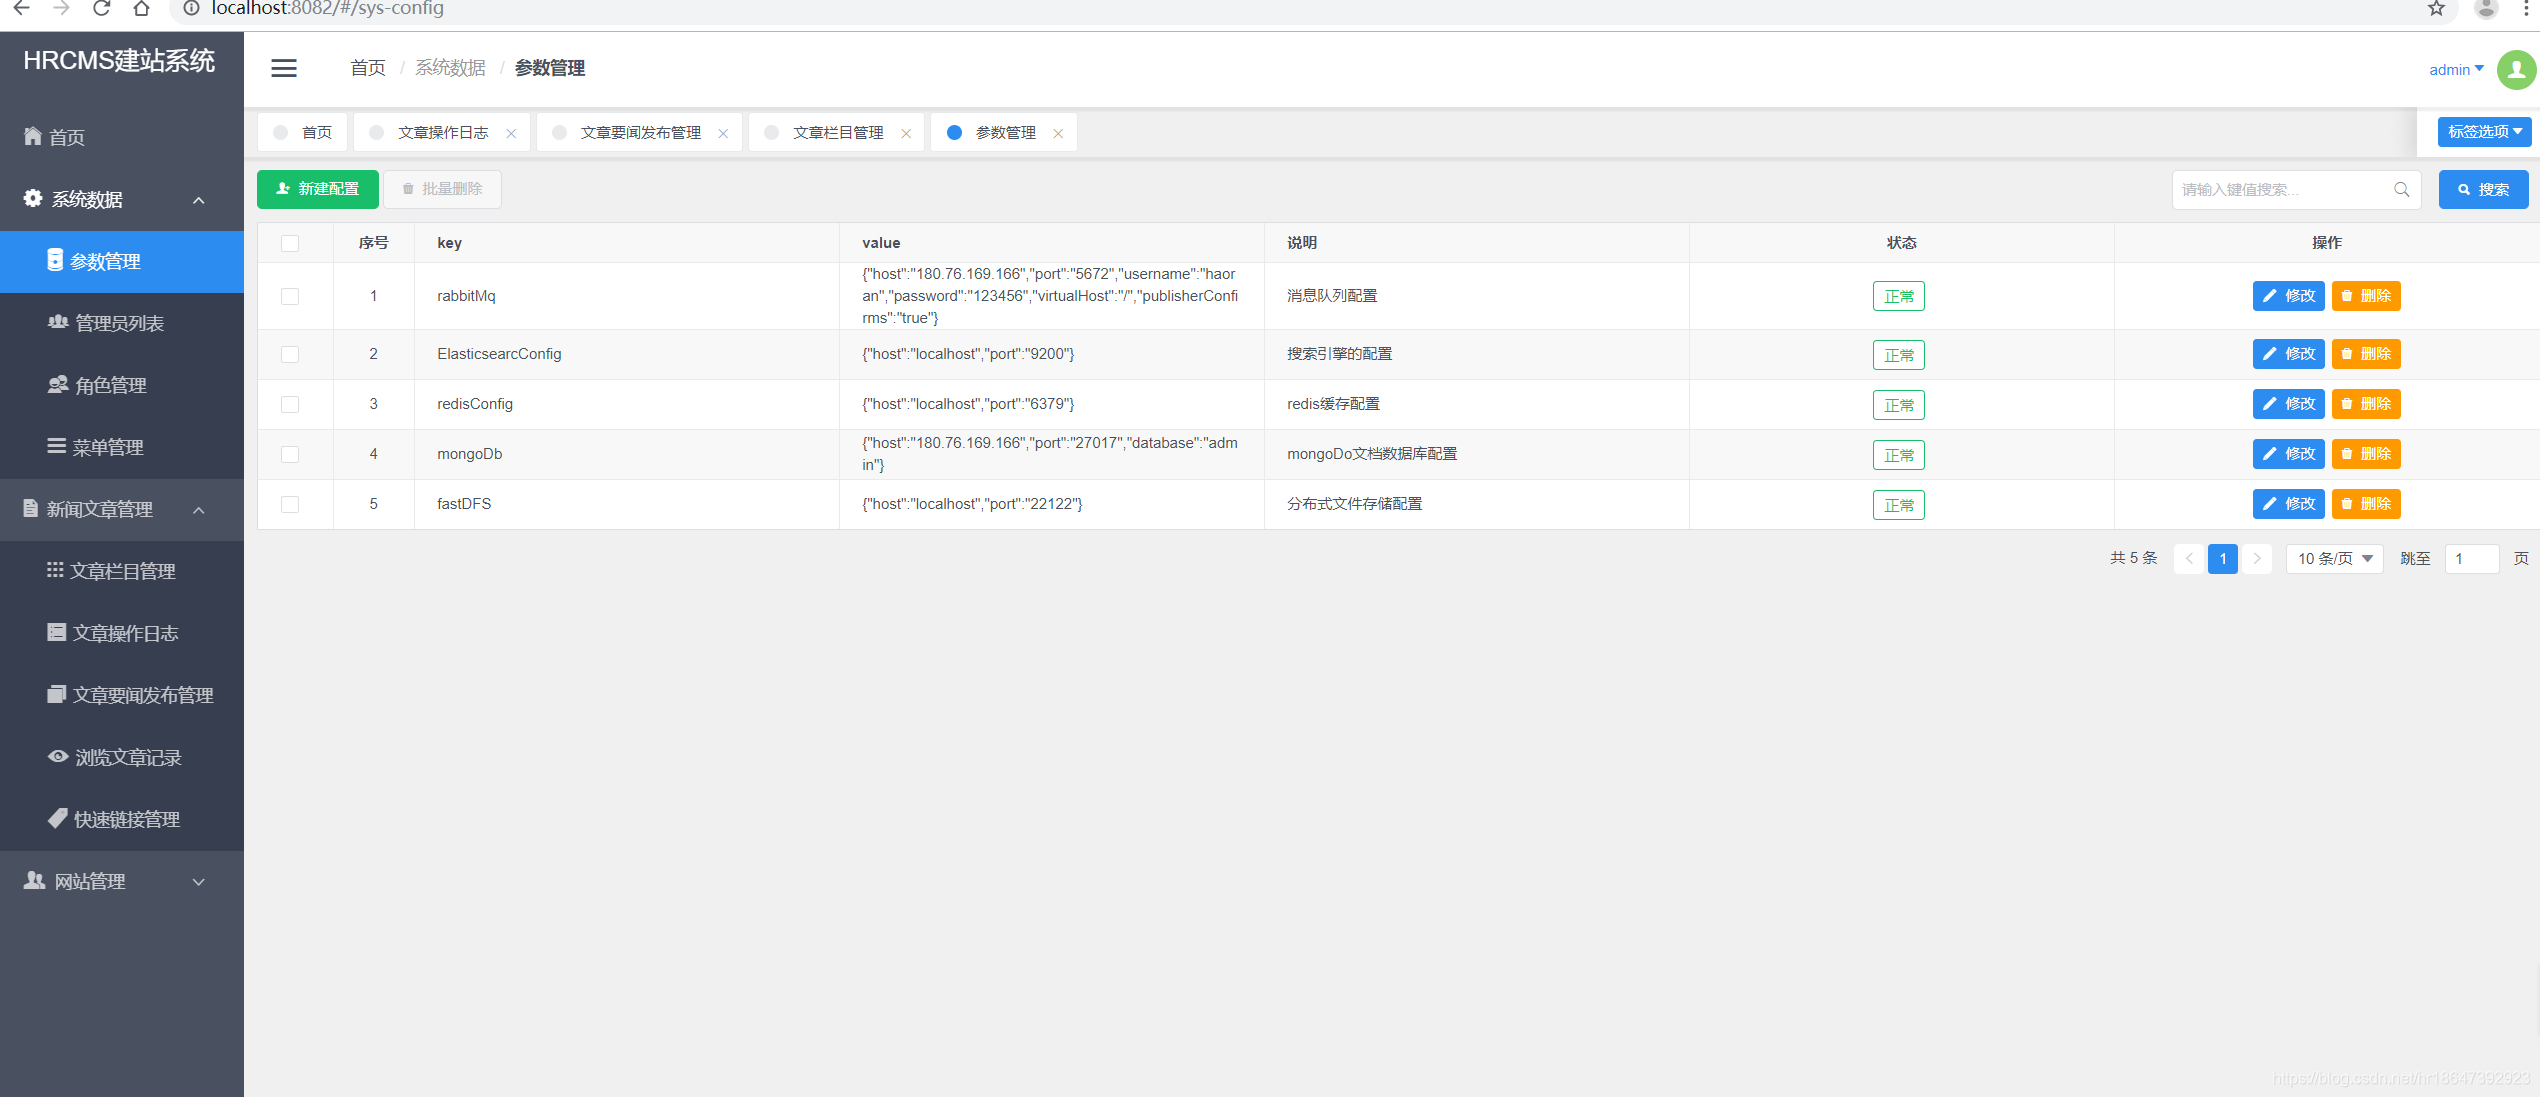This screenshot has height=1097, width=2540.
Task: Click the 正常 status tag of fastDFS
Action: click(1898, 505)
